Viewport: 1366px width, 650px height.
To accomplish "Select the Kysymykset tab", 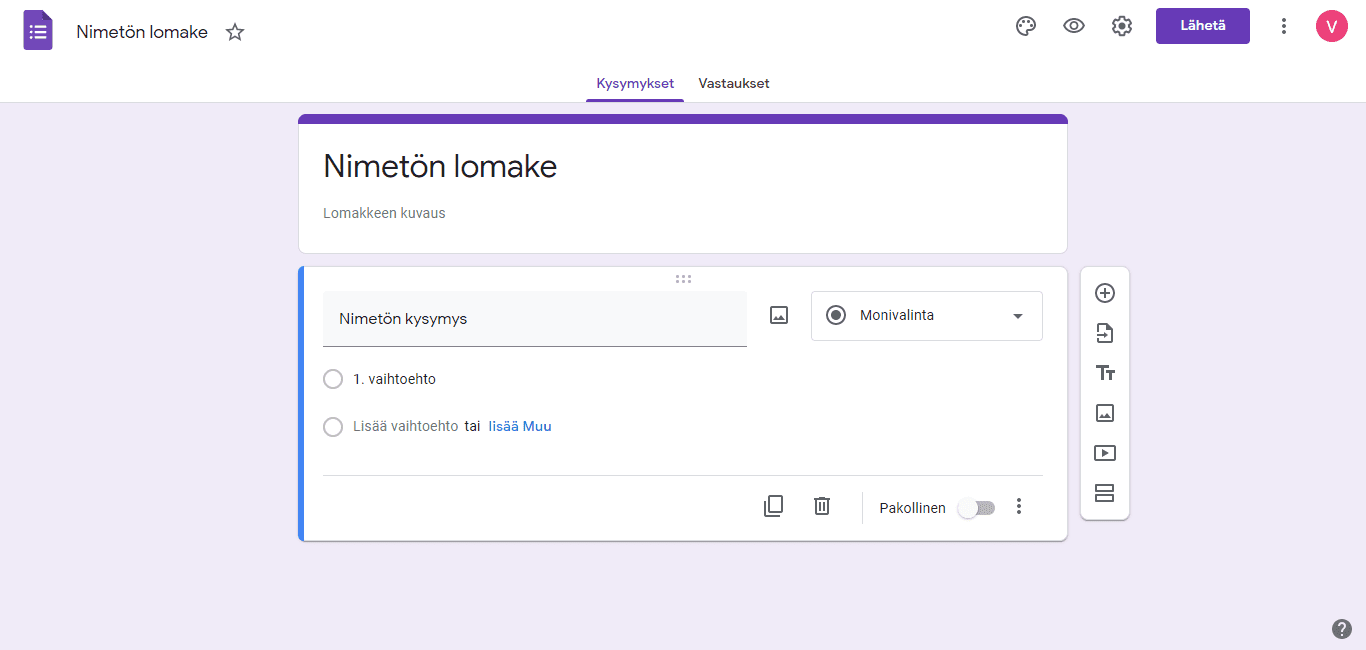I will click(x=634, y=83).
